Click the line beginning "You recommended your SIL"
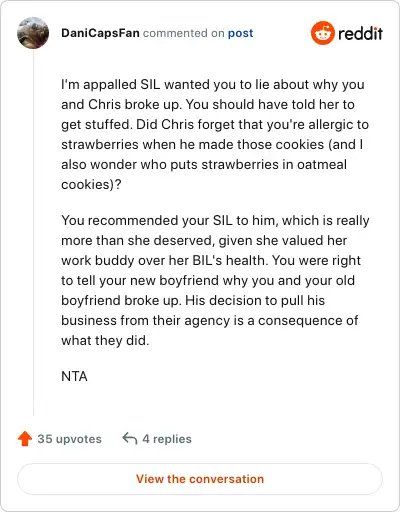This screenshot has height=512, width=400. click(215, 221)
